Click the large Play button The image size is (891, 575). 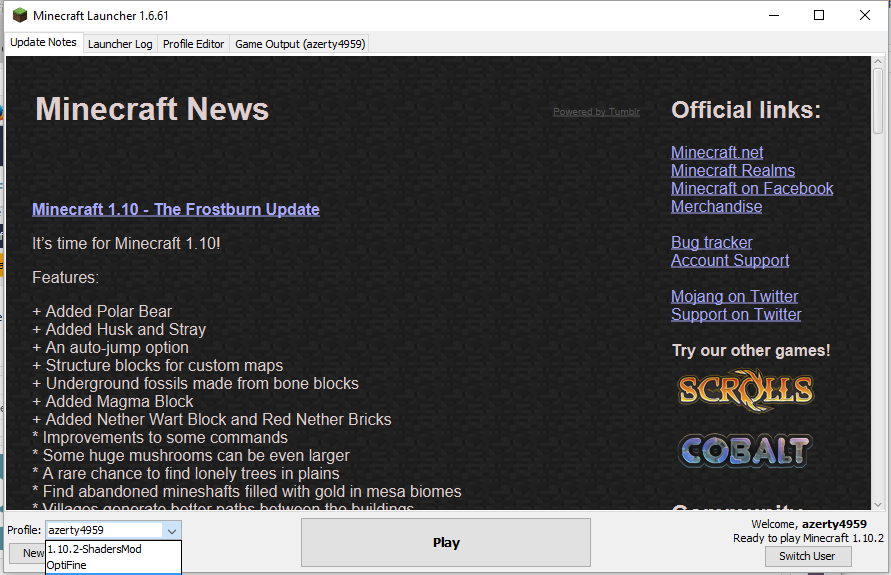446,543
